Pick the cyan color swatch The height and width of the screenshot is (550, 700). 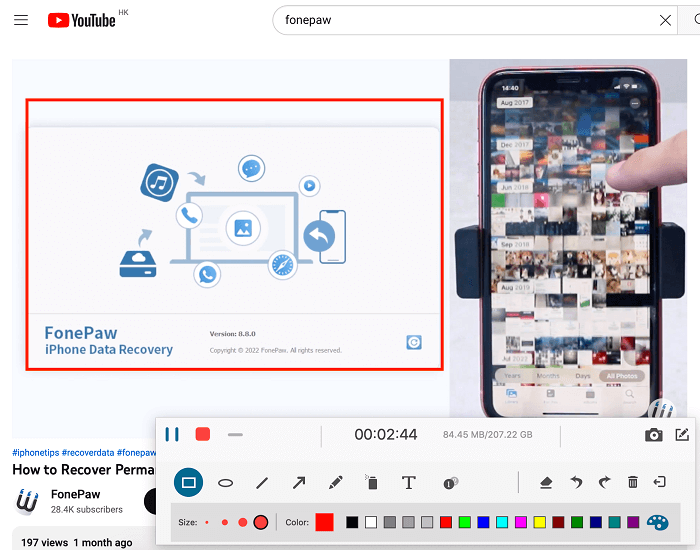point(502,522)
